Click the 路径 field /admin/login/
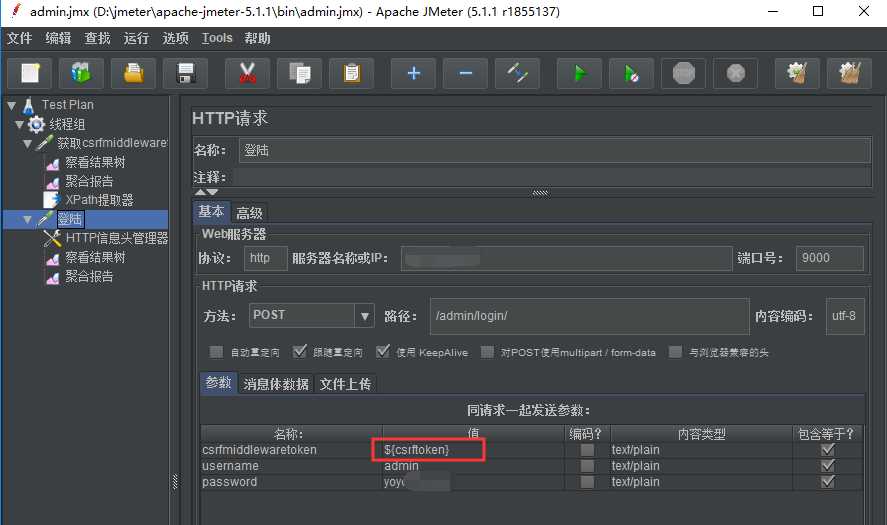This screenshot has height=525, width=887. click(x=589, y=316)
